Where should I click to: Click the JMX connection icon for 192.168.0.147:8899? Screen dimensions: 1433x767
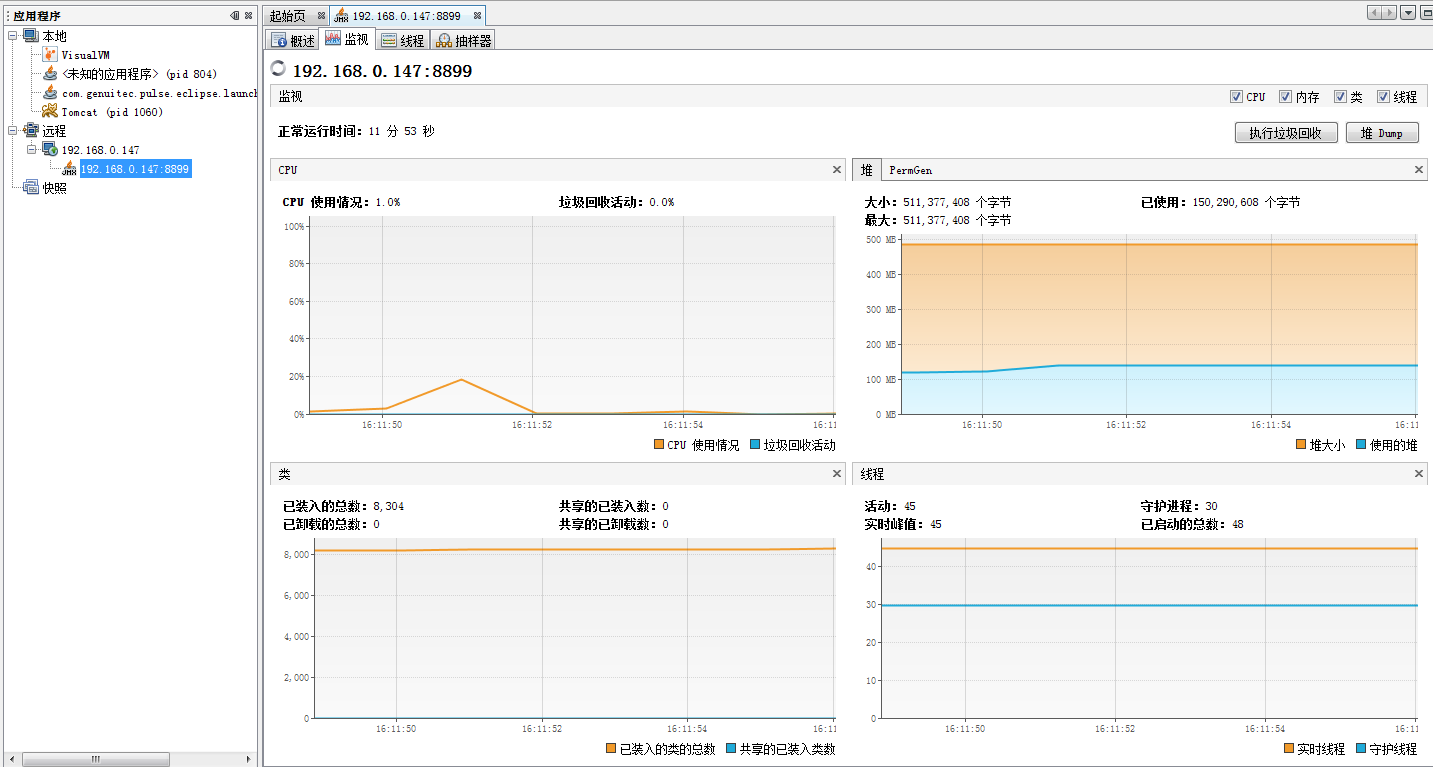69,169
